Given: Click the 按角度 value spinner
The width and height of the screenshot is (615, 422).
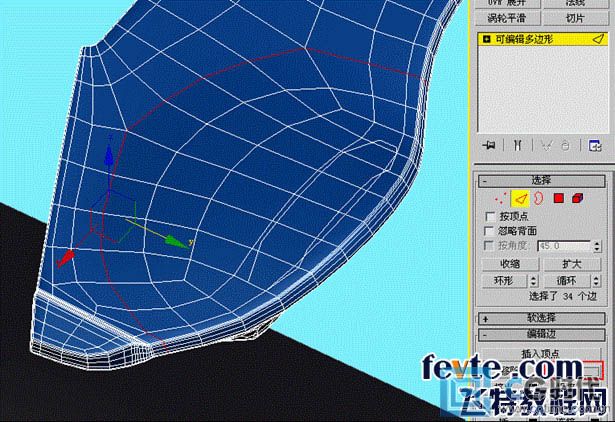Looking at the screenshot, I should point(597,246).
